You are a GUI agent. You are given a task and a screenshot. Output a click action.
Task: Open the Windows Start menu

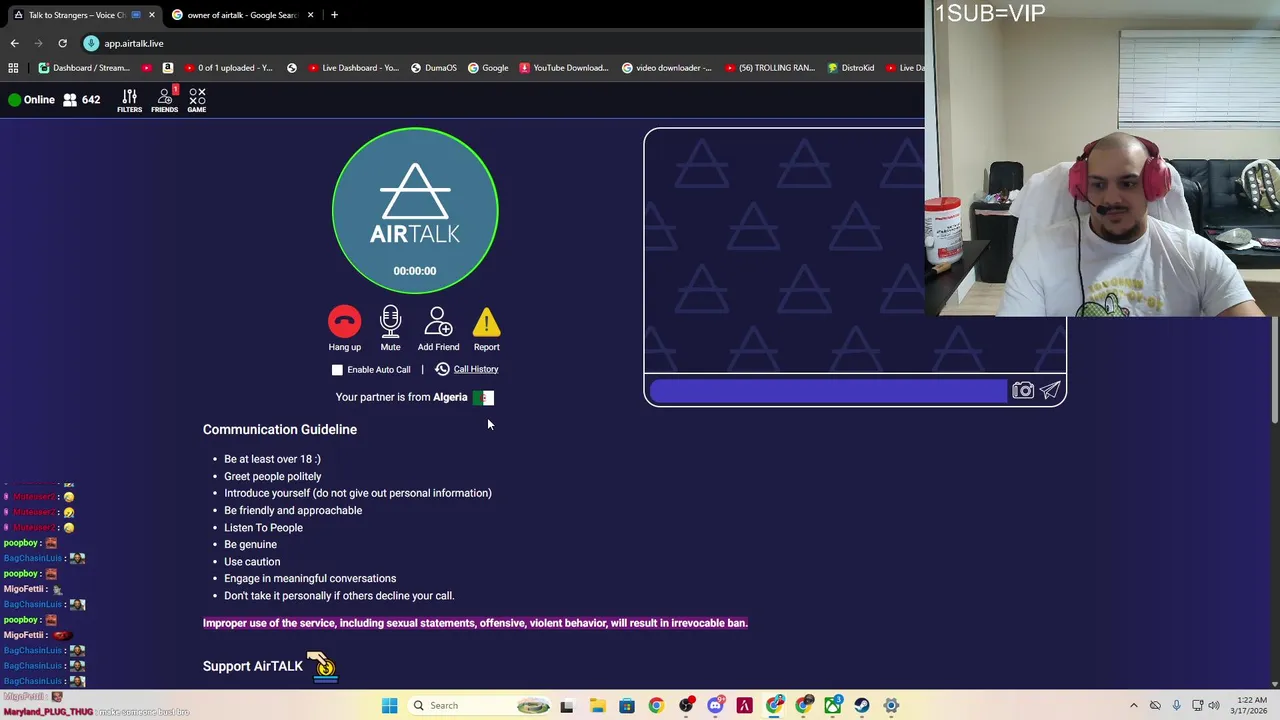390,706
